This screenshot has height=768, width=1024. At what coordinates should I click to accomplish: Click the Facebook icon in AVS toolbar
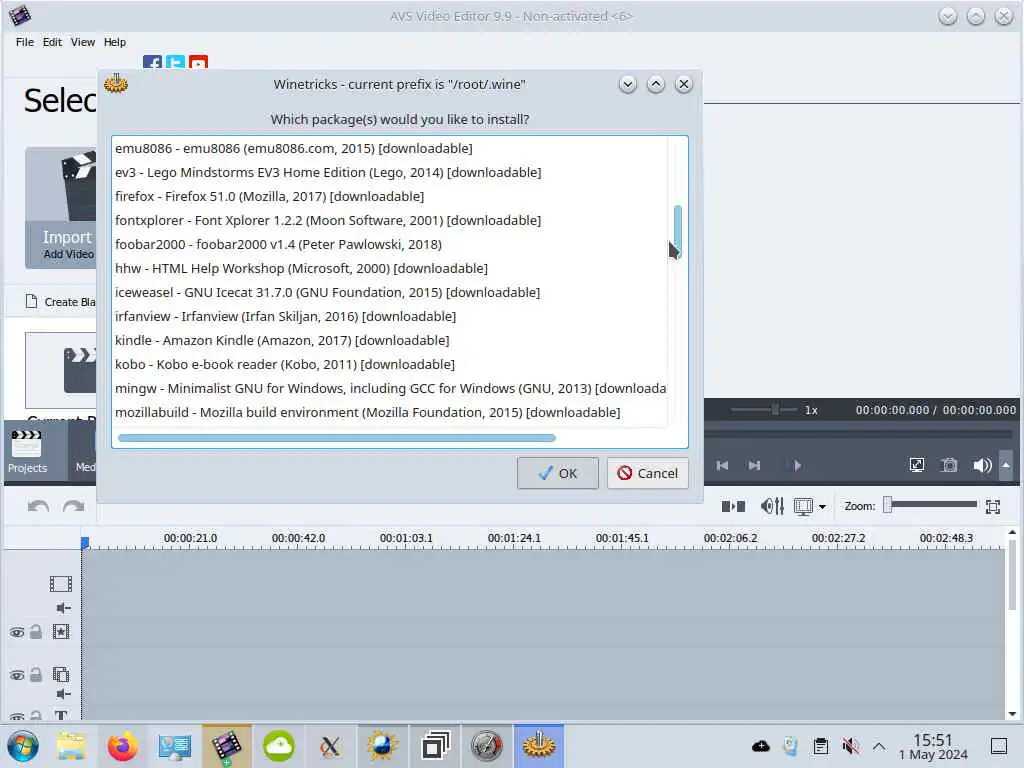point(152,63)
